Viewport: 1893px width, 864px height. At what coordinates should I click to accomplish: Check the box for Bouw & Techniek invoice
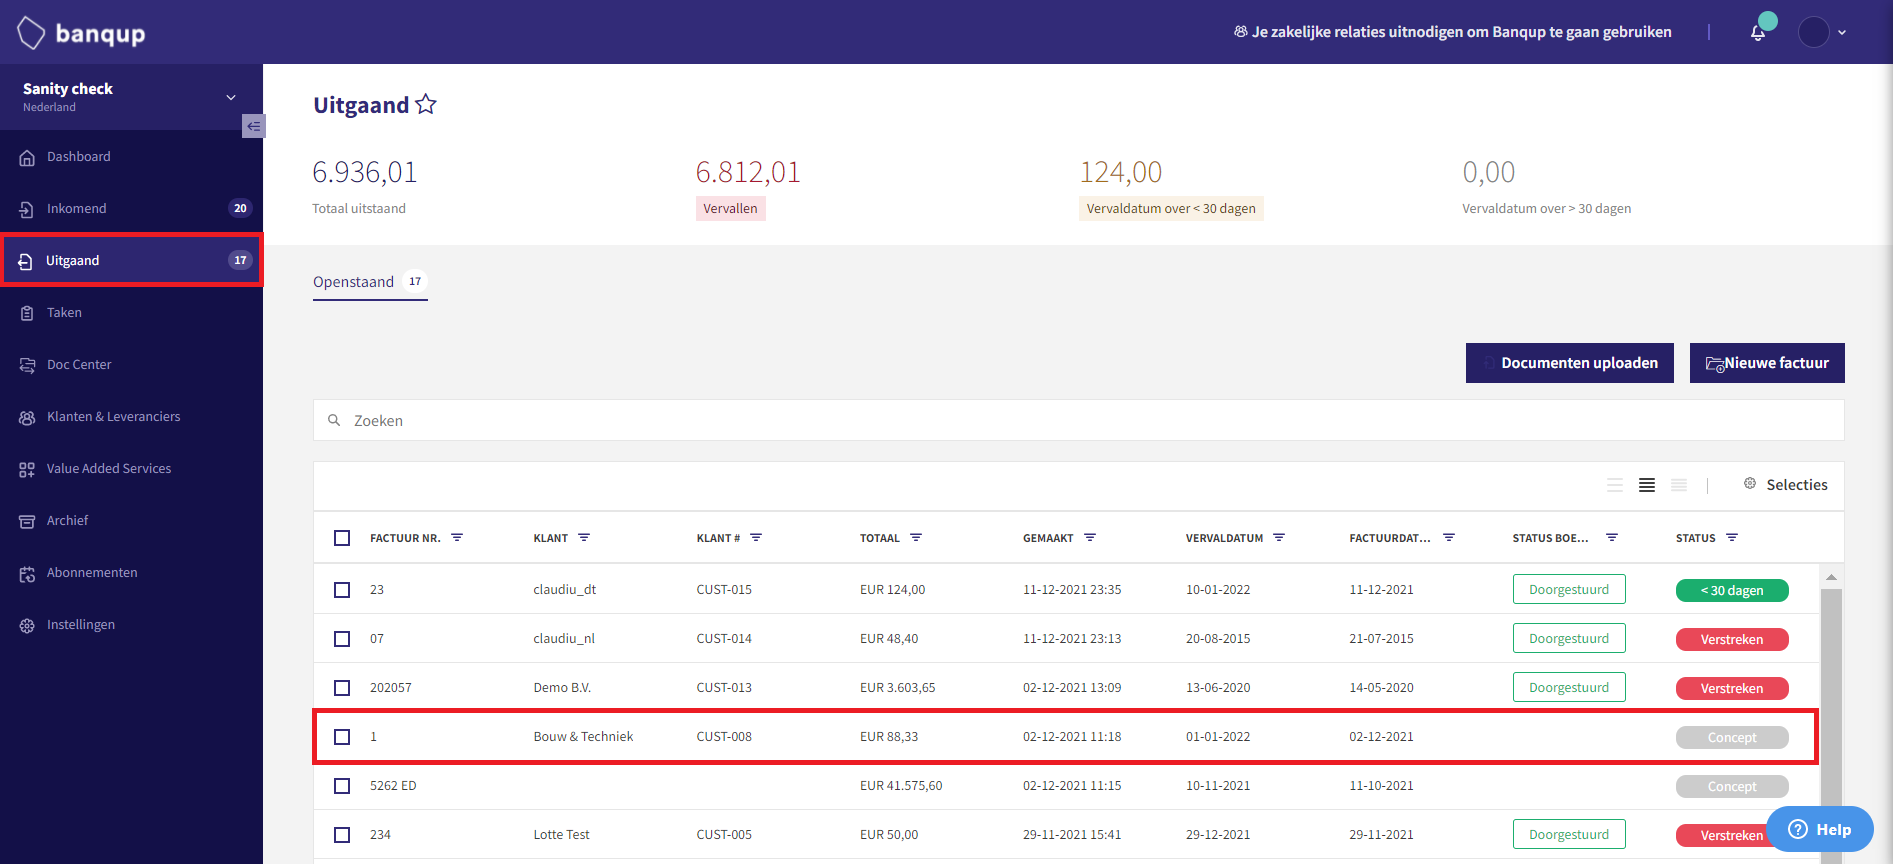click(342, 737)
